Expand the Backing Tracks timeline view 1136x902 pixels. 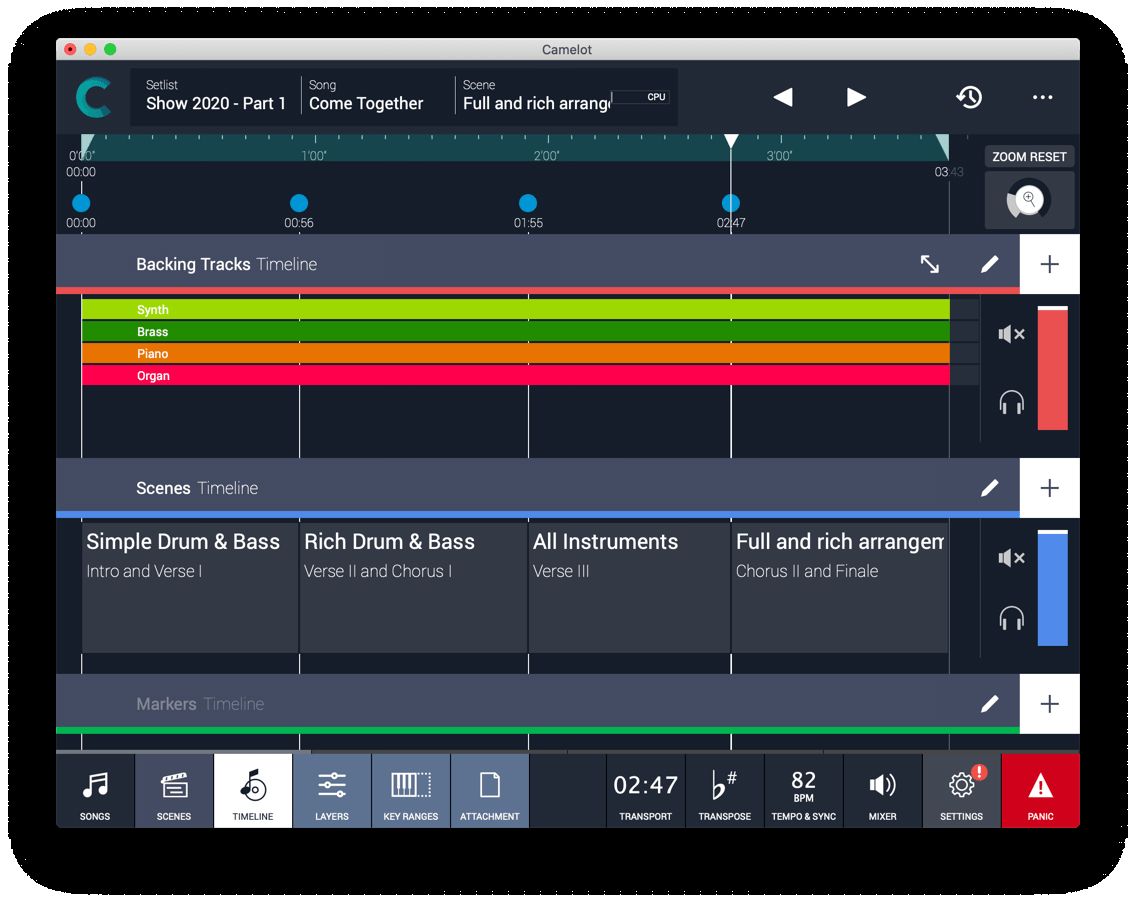(932, 264)
